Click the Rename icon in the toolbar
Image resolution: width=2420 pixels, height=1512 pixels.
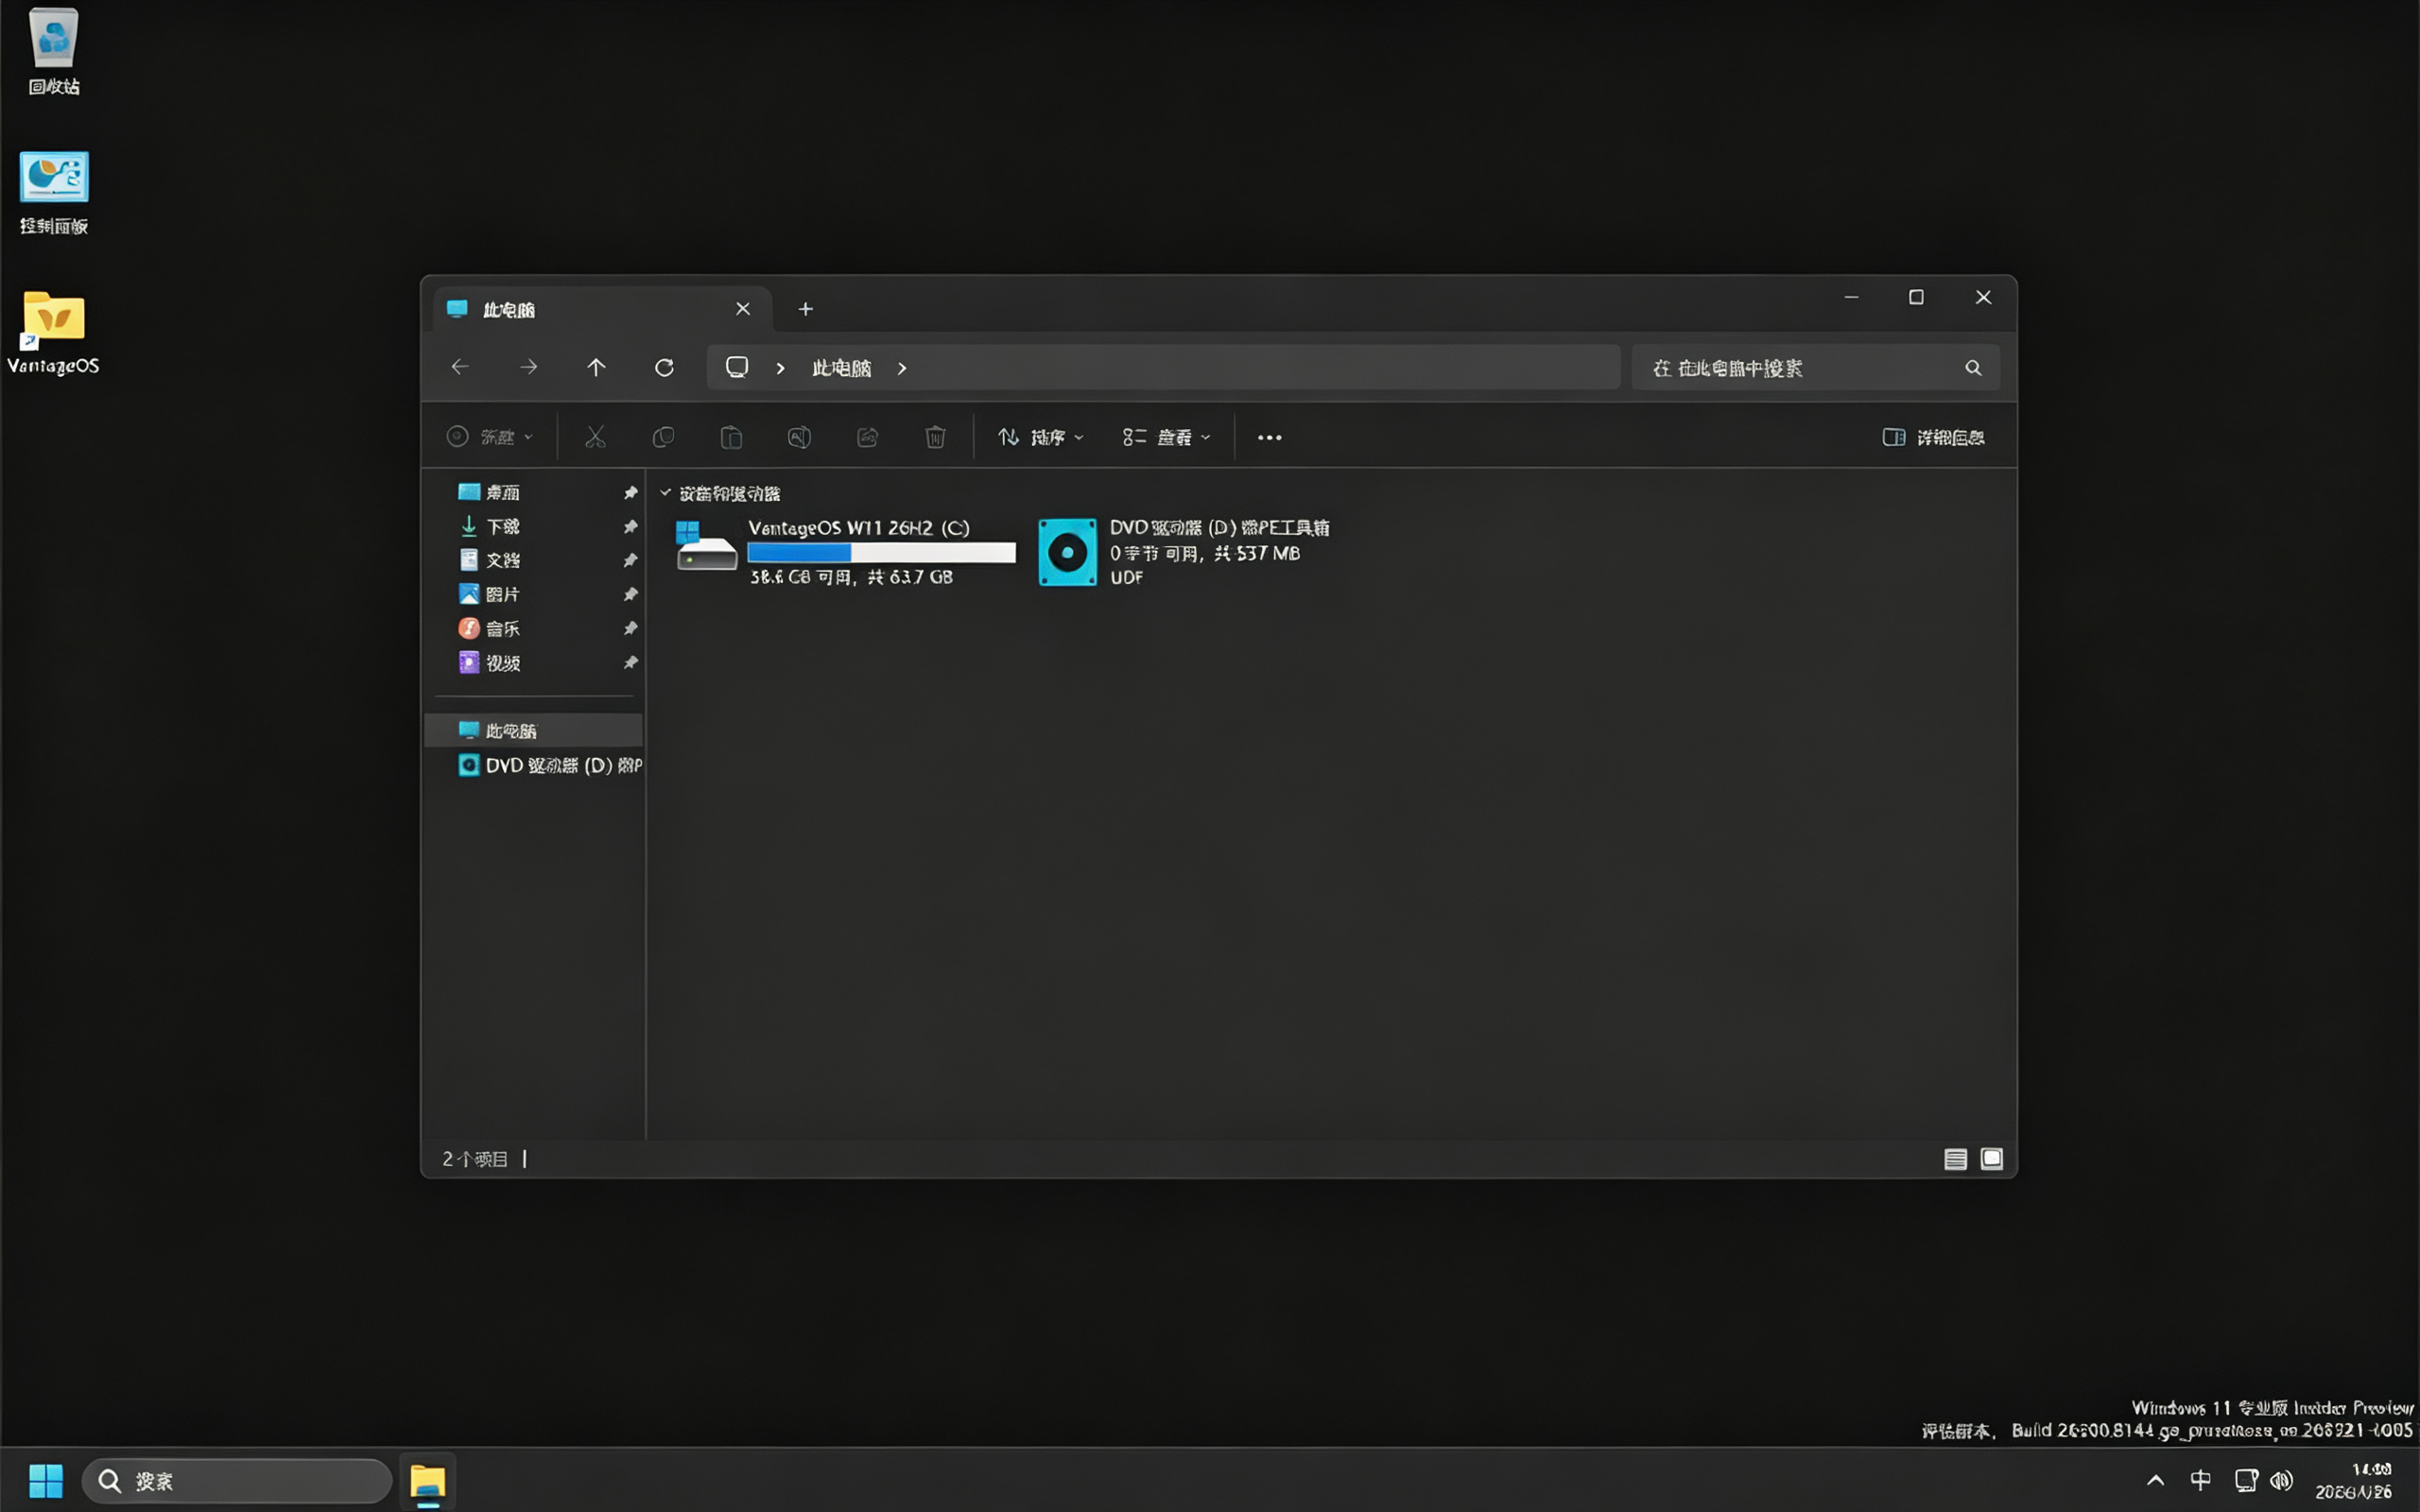(x=799, y=437)
